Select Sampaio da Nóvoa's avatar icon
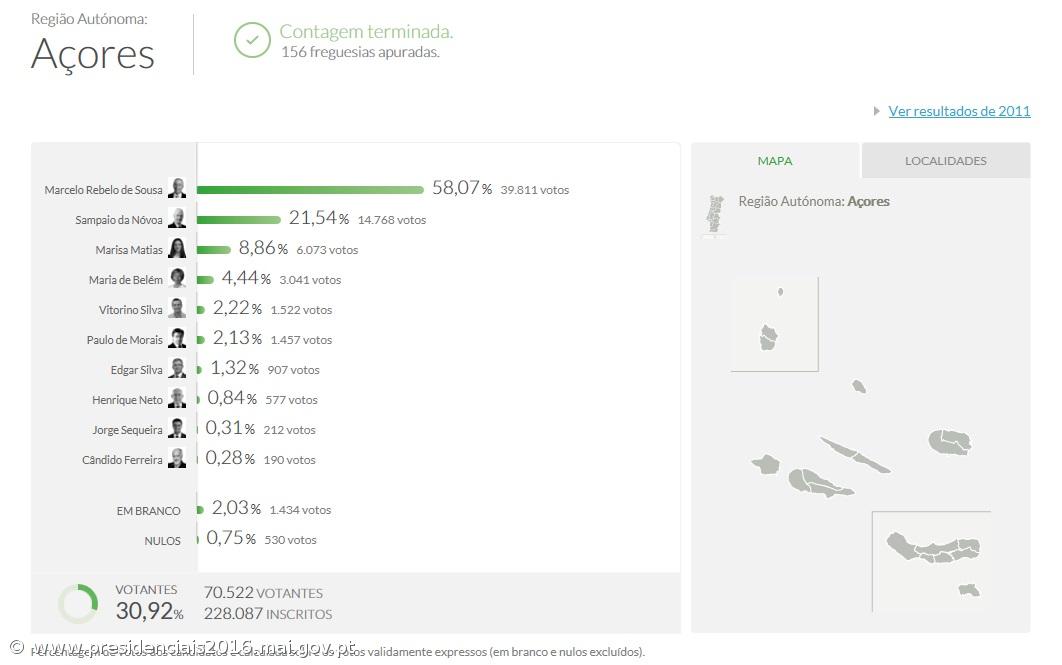 [177, 218]
